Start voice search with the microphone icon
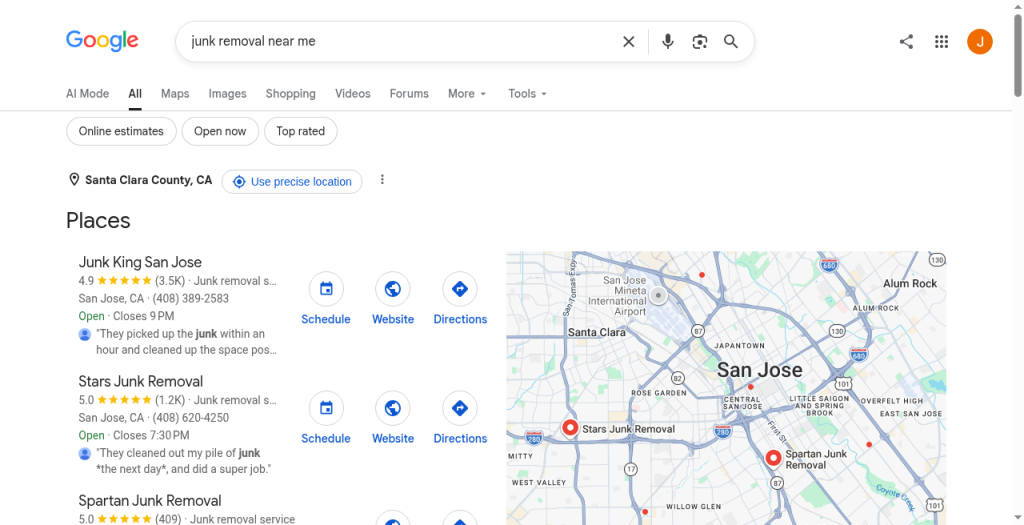Image resolution: width=1024 pixels, height=525 pixels. tap(667, 42)
